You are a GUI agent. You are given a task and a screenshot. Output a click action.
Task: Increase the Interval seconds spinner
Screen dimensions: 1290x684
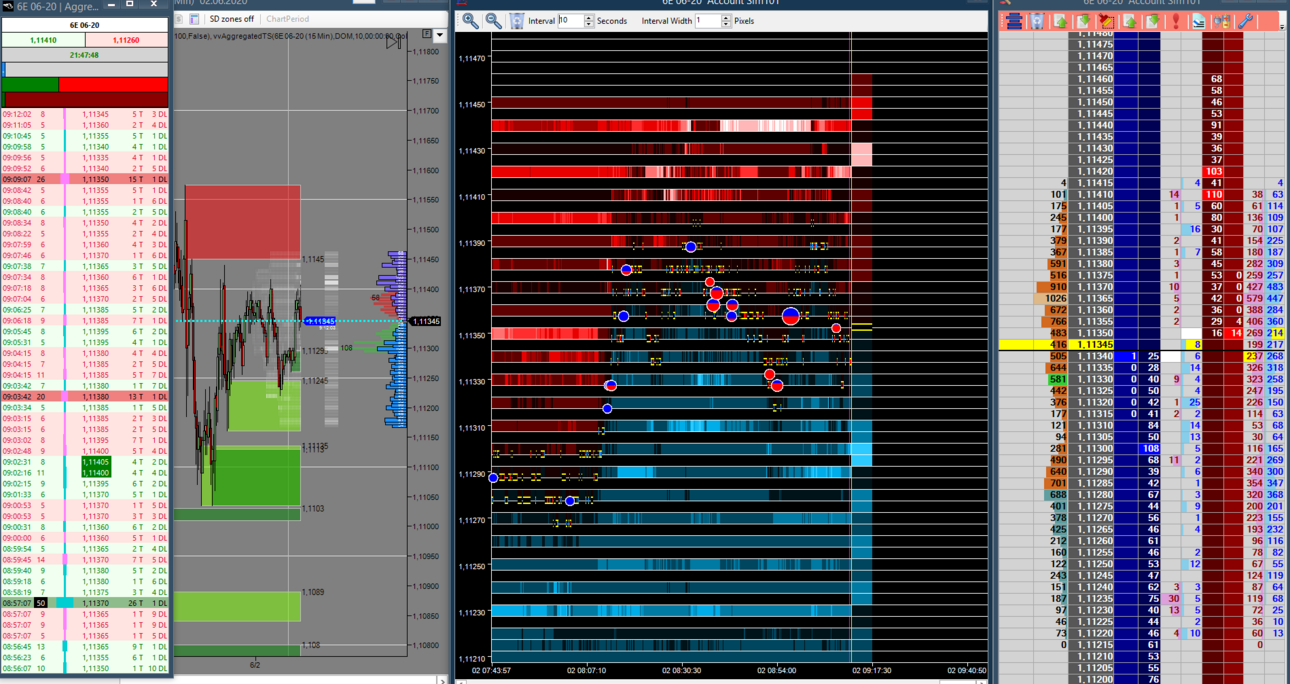pyautogui.click(x=589, y=17)
